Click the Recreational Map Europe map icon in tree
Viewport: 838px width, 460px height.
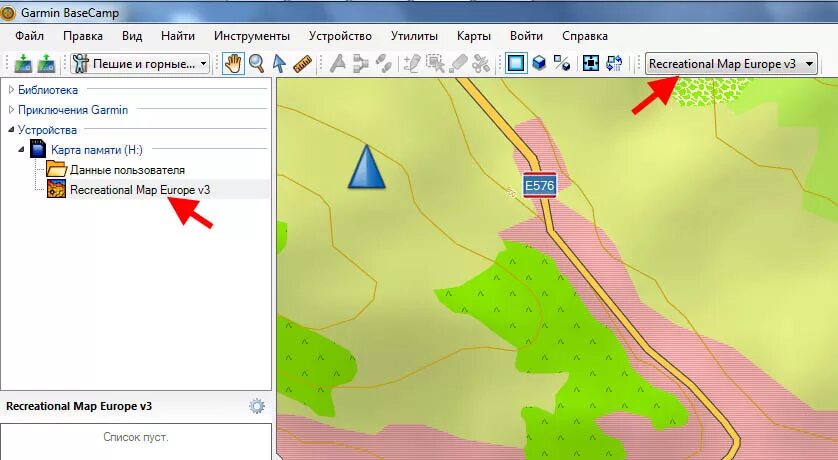tap(56, 189)
